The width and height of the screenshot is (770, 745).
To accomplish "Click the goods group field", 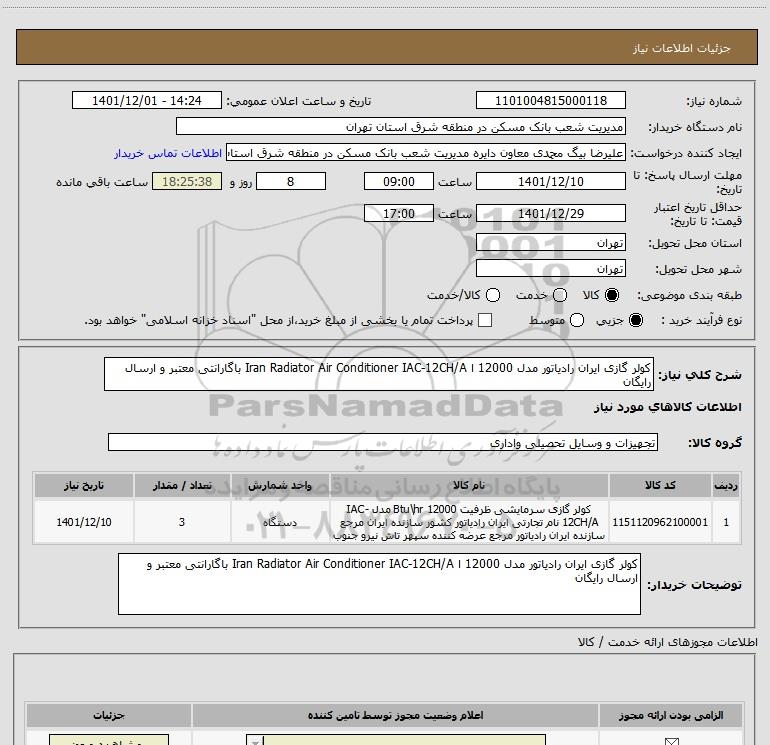I will 383,442.
